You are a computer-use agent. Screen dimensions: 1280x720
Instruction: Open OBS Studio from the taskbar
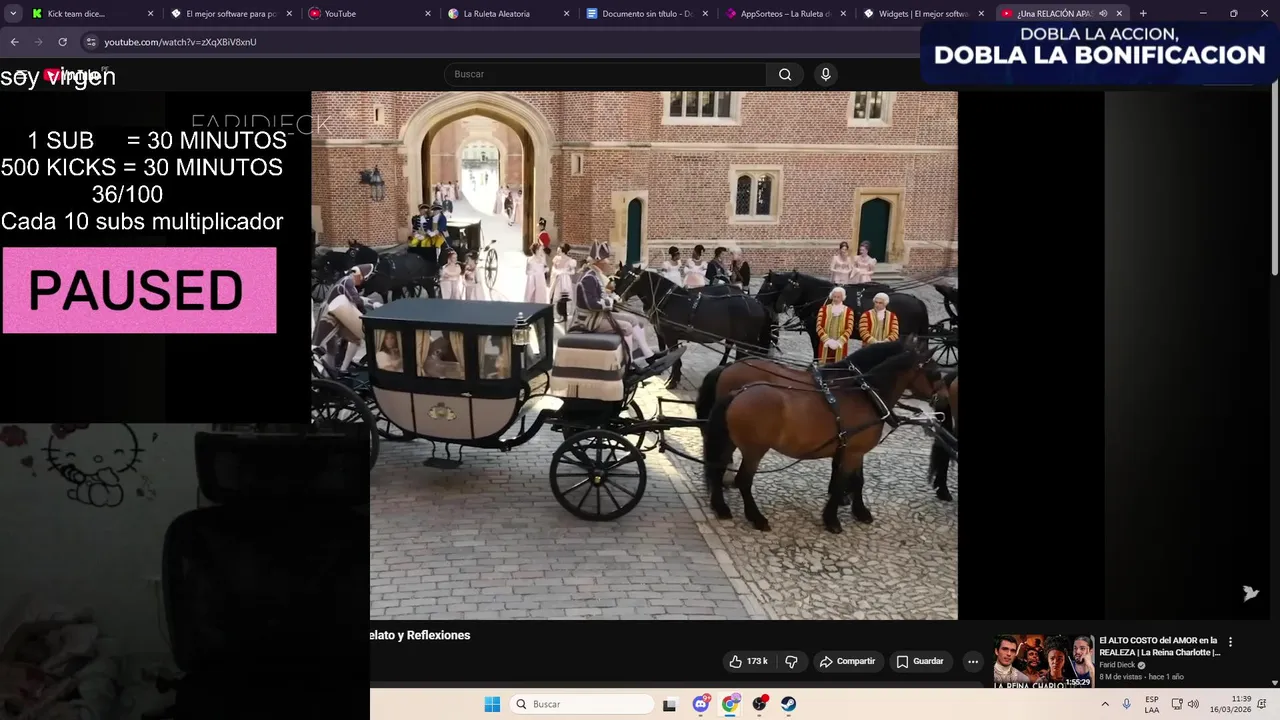point(759,704)
